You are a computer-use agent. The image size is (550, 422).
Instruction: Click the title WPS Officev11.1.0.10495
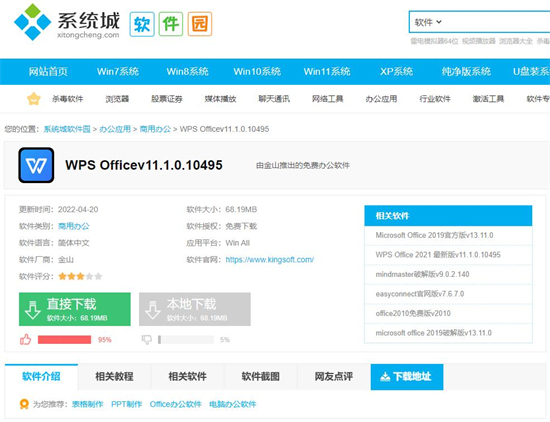coord(144,165)
